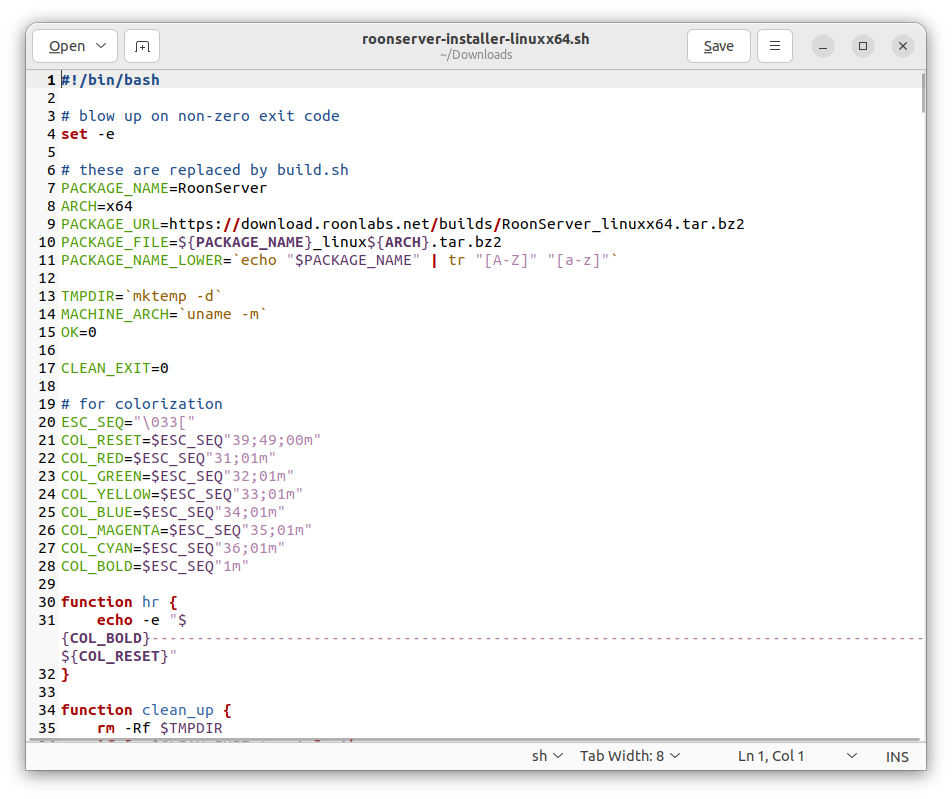Click the COL_BOLD definition line
The width and height of the screenshot is (952, 799).
tap(155, 566)
